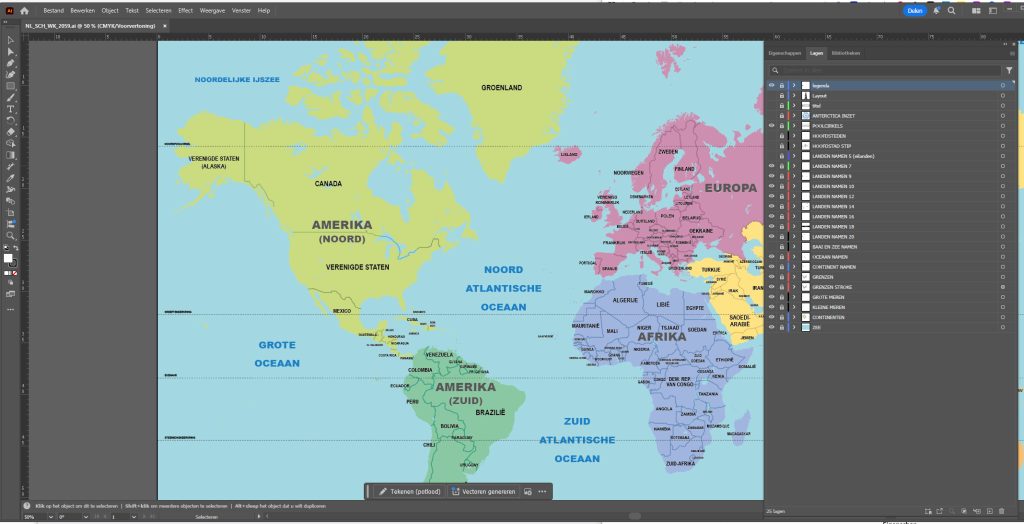Click the fill color swatch in toolbar

(8, 258)
